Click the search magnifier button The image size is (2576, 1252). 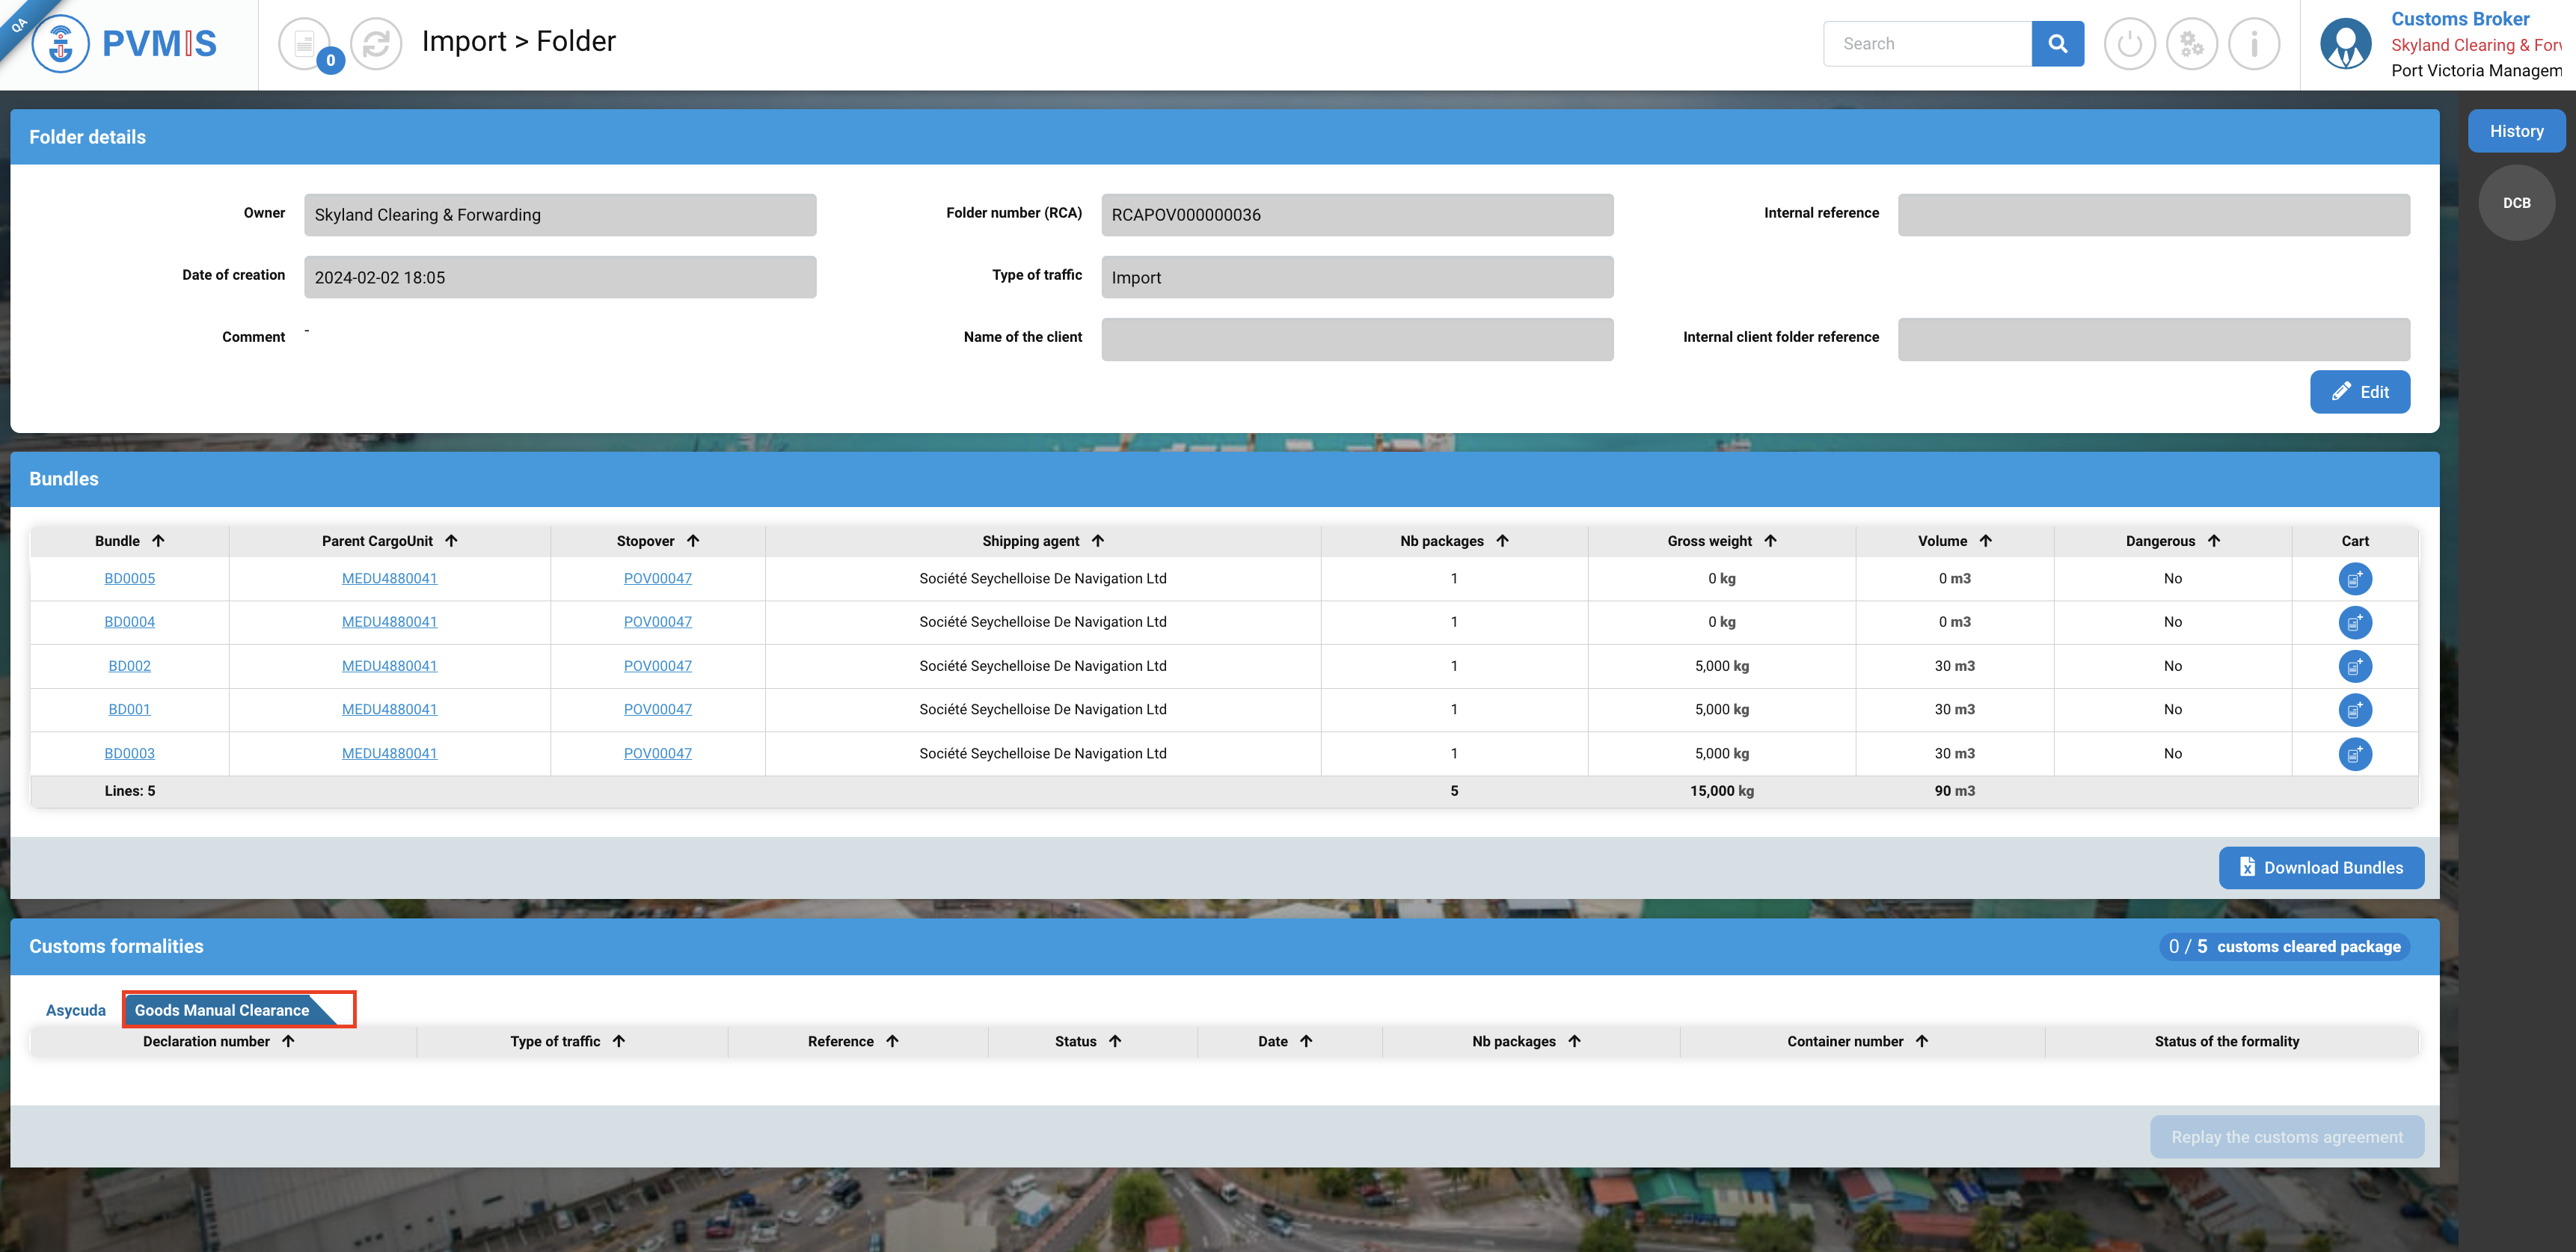[x=2057, y=44]
